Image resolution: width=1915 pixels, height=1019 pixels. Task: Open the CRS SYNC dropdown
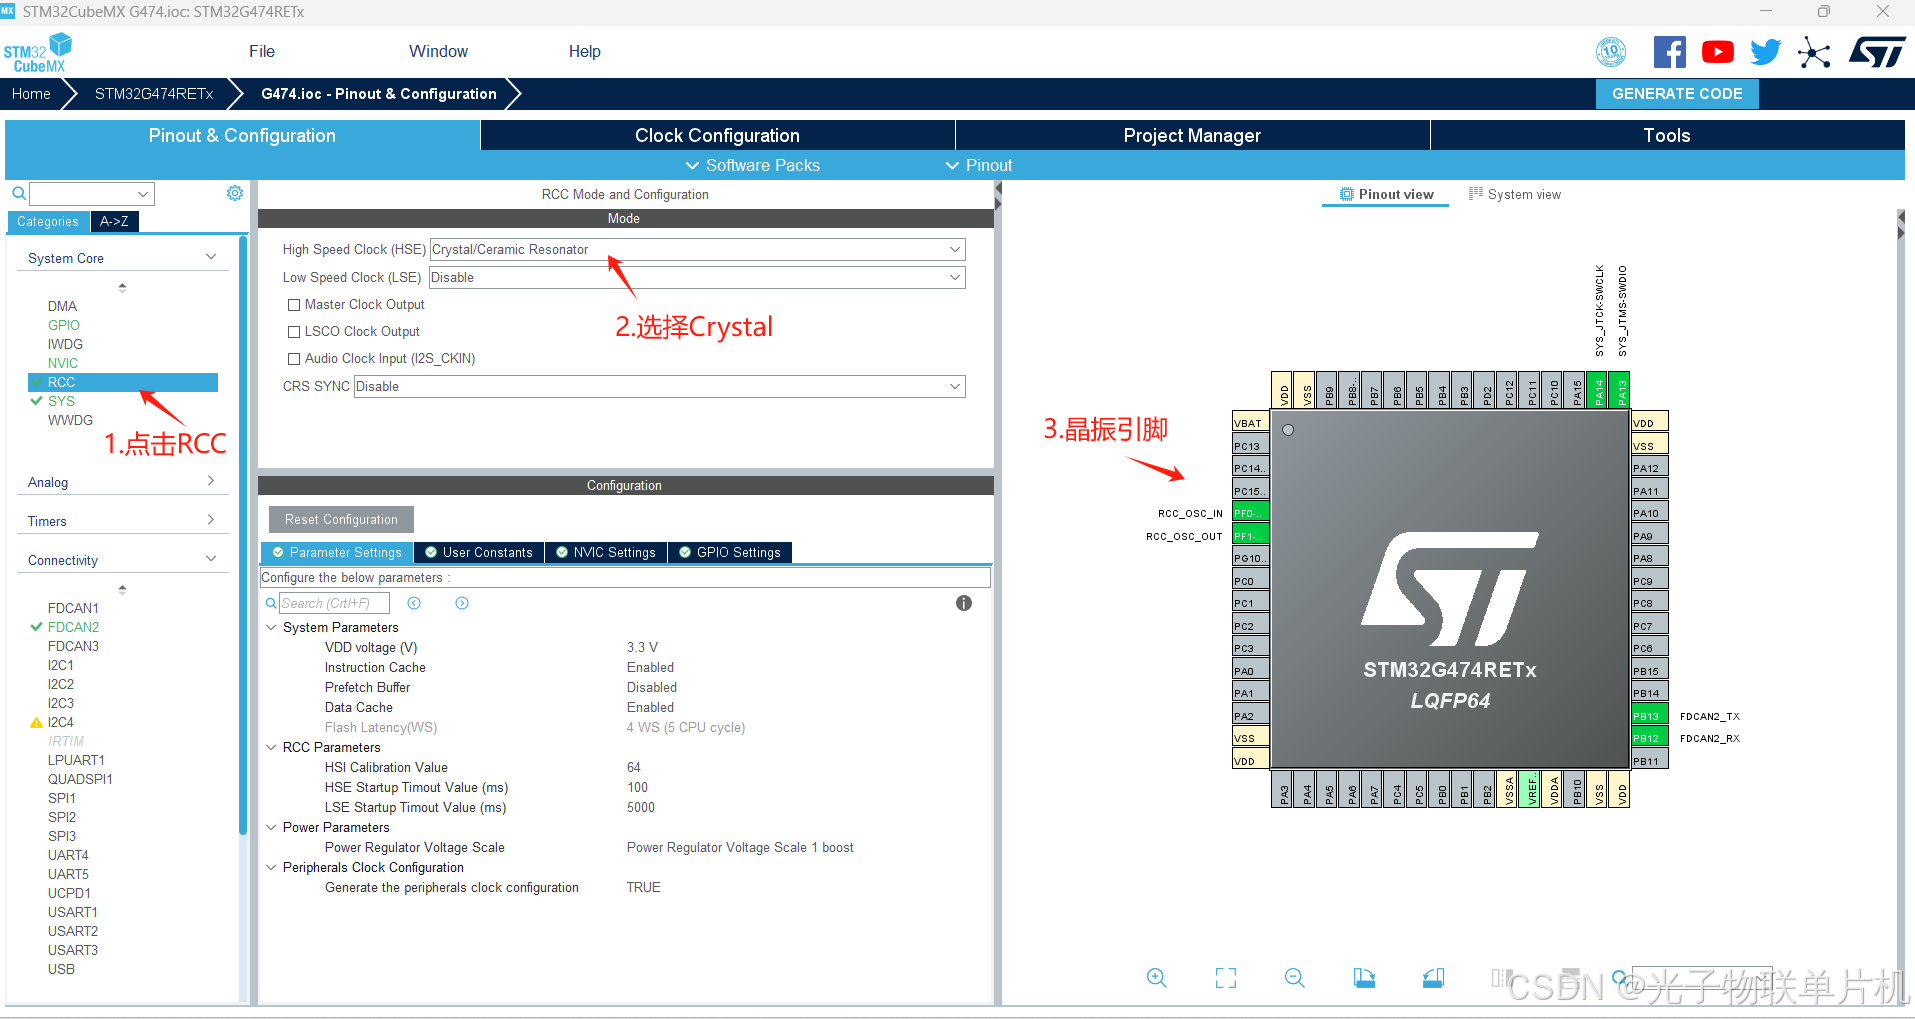660,386
